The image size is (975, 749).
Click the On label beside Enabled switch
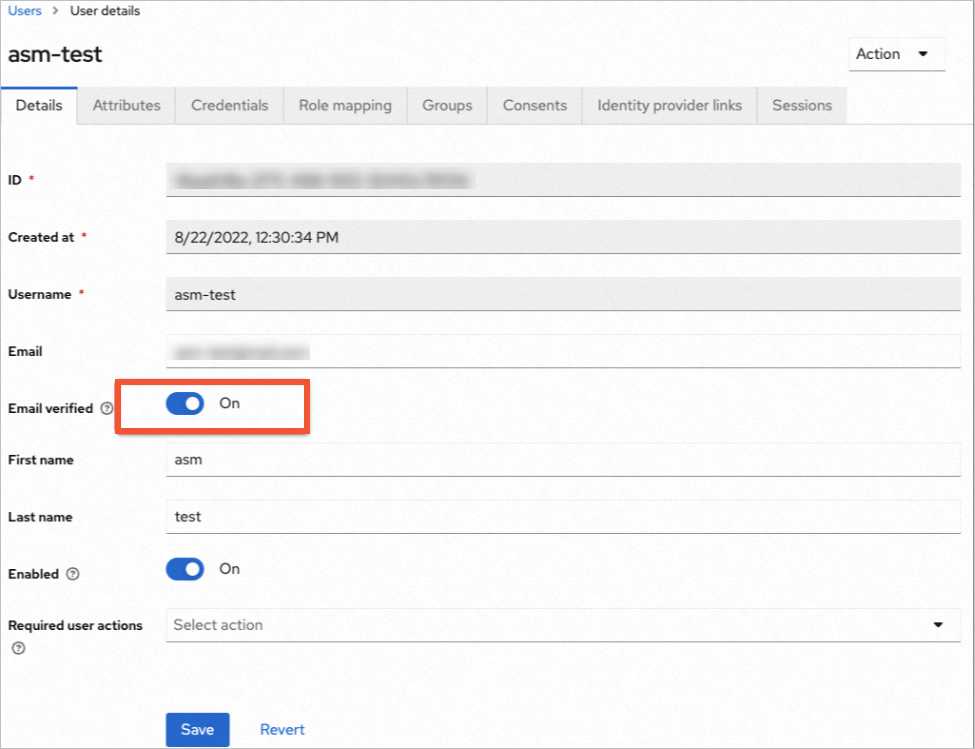click(x=229, y=569)
